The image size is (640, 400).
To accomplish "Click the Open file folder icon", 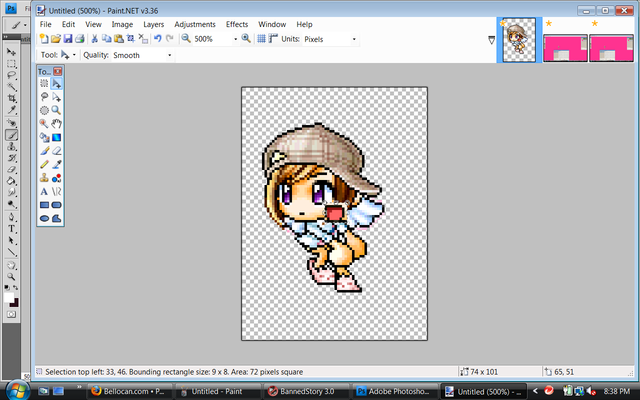I will tap(56, 39).
